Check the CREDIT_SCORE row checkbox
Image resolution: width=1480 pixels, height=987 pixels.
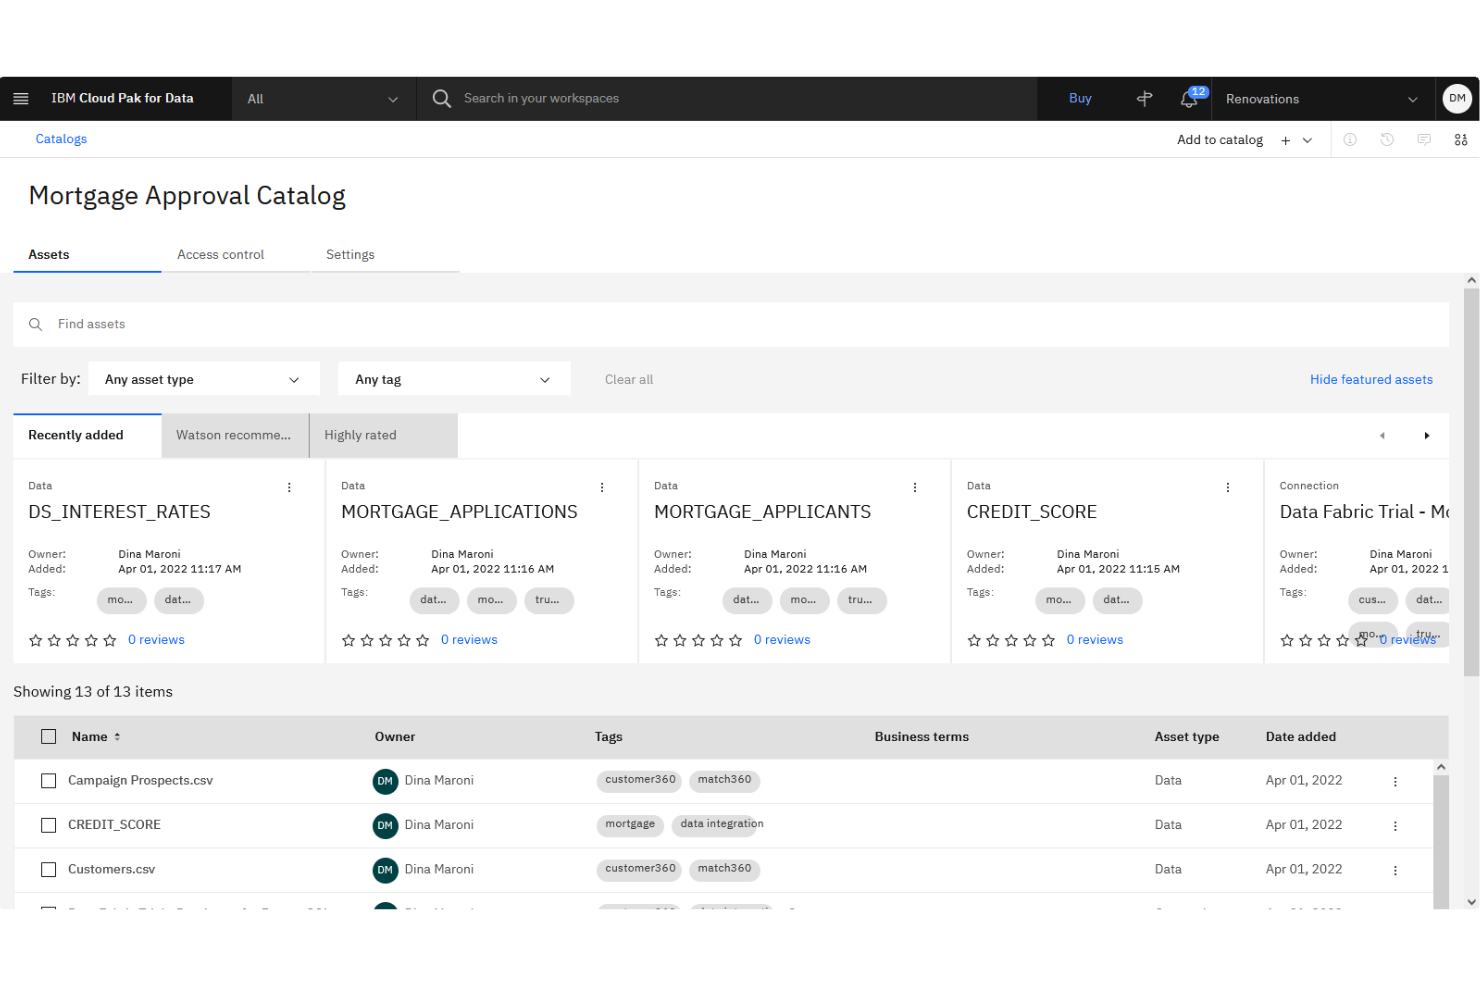pyautogui.click(x=48, y=826)
